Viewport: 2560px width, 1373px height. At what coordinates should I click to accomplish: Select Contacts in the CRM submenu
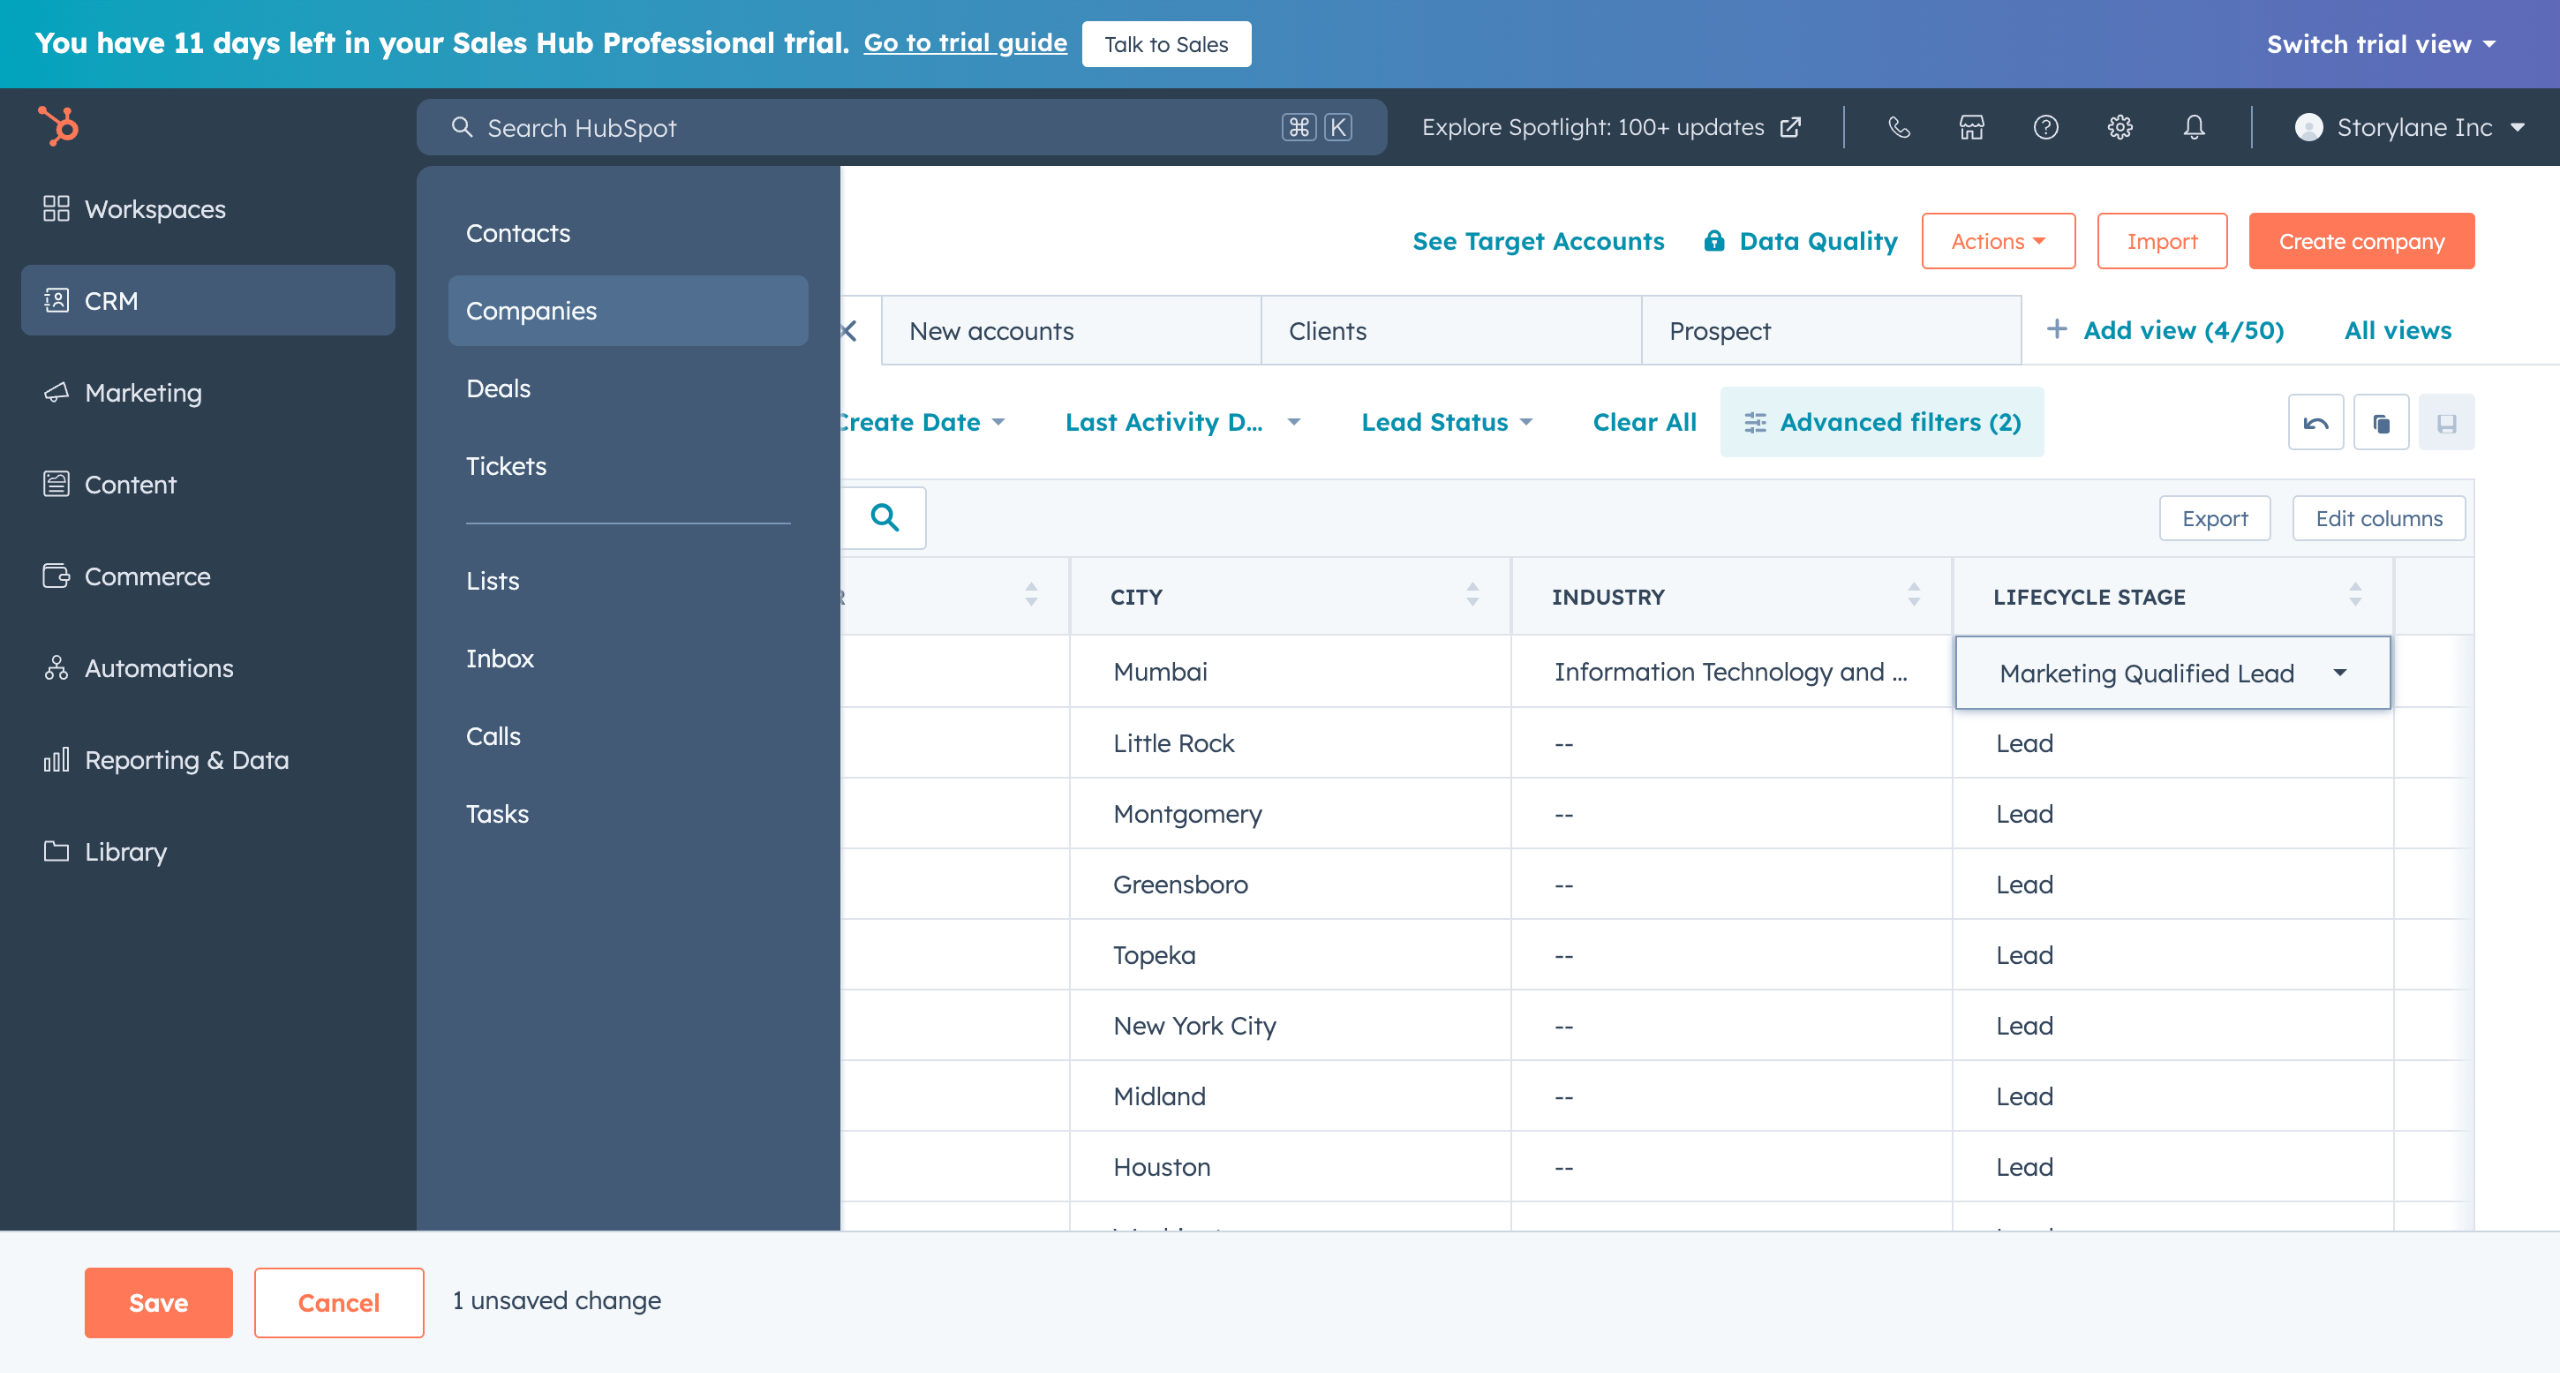[628, 233]
